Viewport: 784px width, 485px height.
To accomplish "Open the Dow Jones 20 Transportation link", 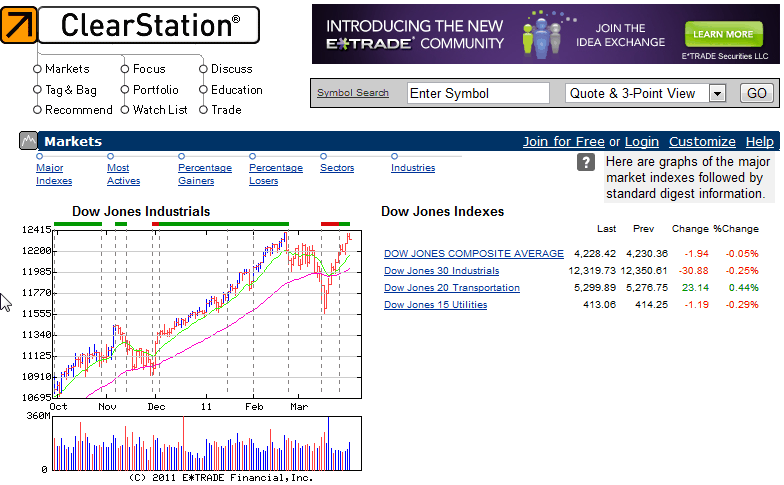I will click(x=451, y=288).
